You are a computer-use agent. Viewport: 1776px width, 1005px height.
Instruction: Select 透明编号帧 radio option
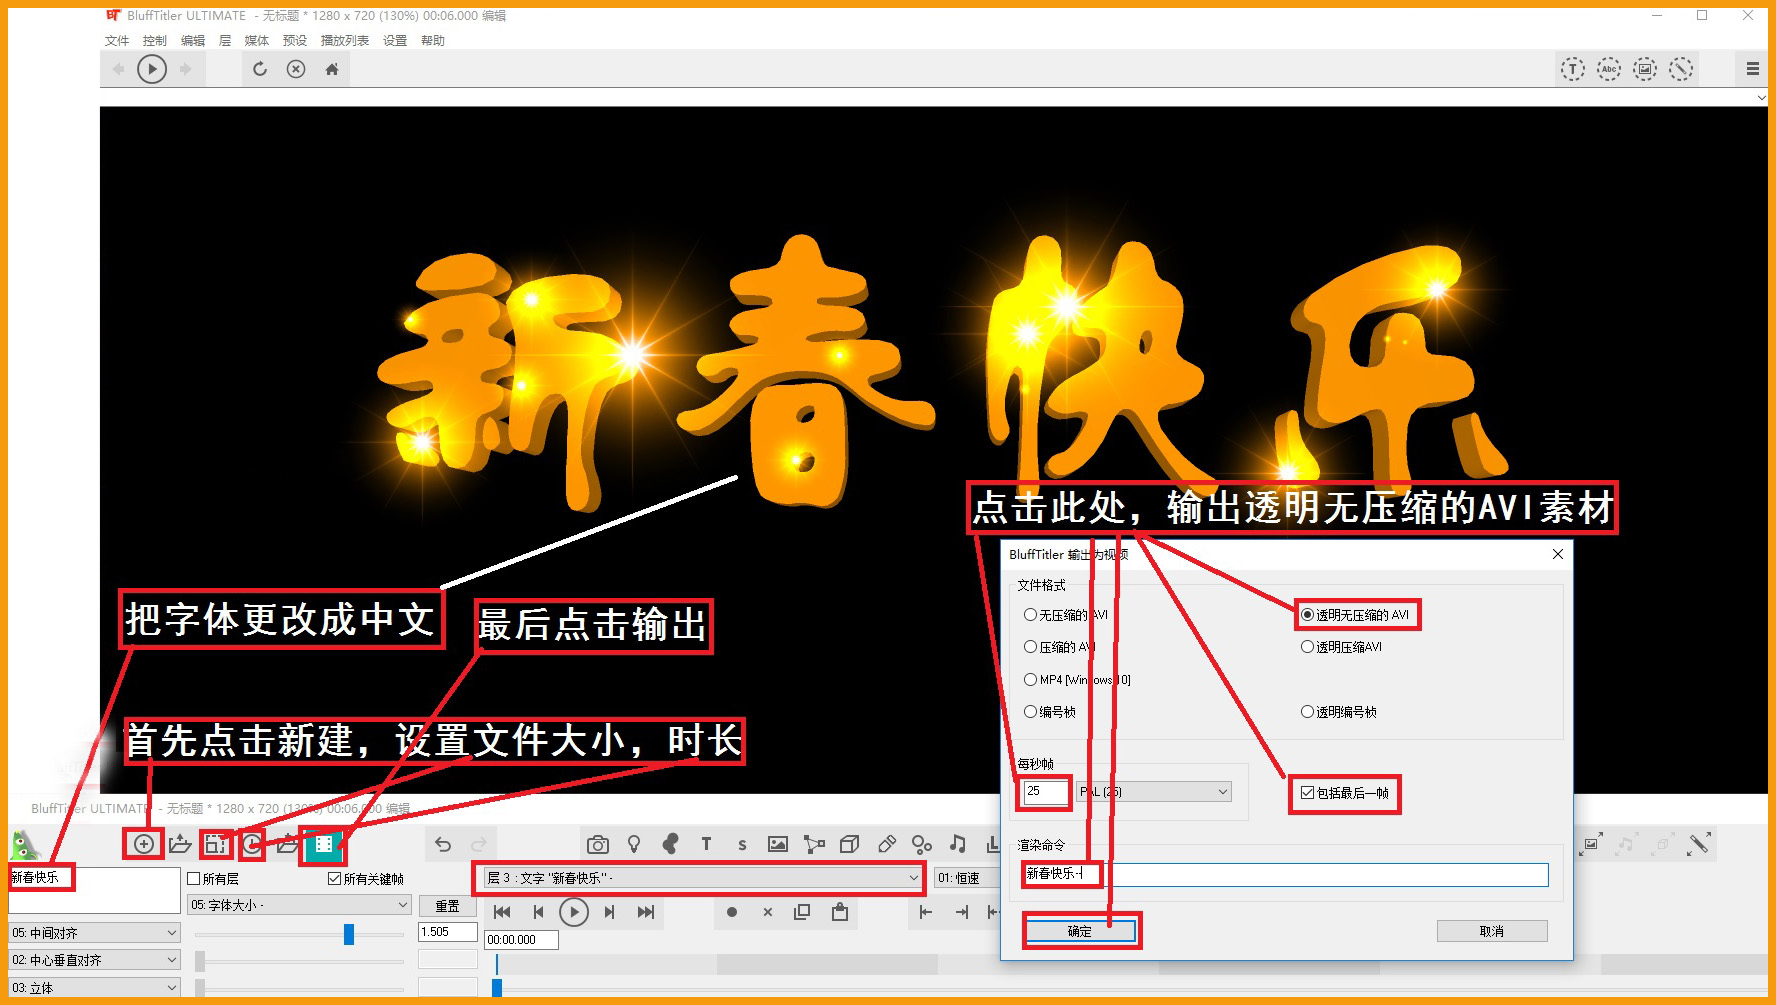(1339, 712)
